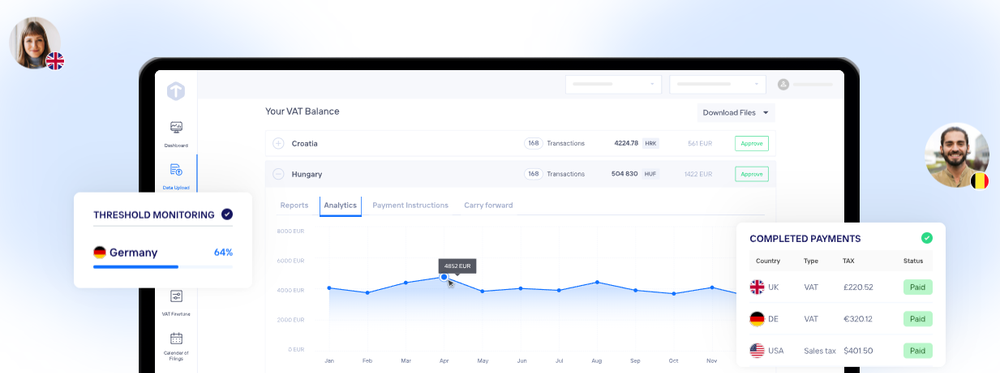Open the user account avatar icon

click(x=783, y=84)
